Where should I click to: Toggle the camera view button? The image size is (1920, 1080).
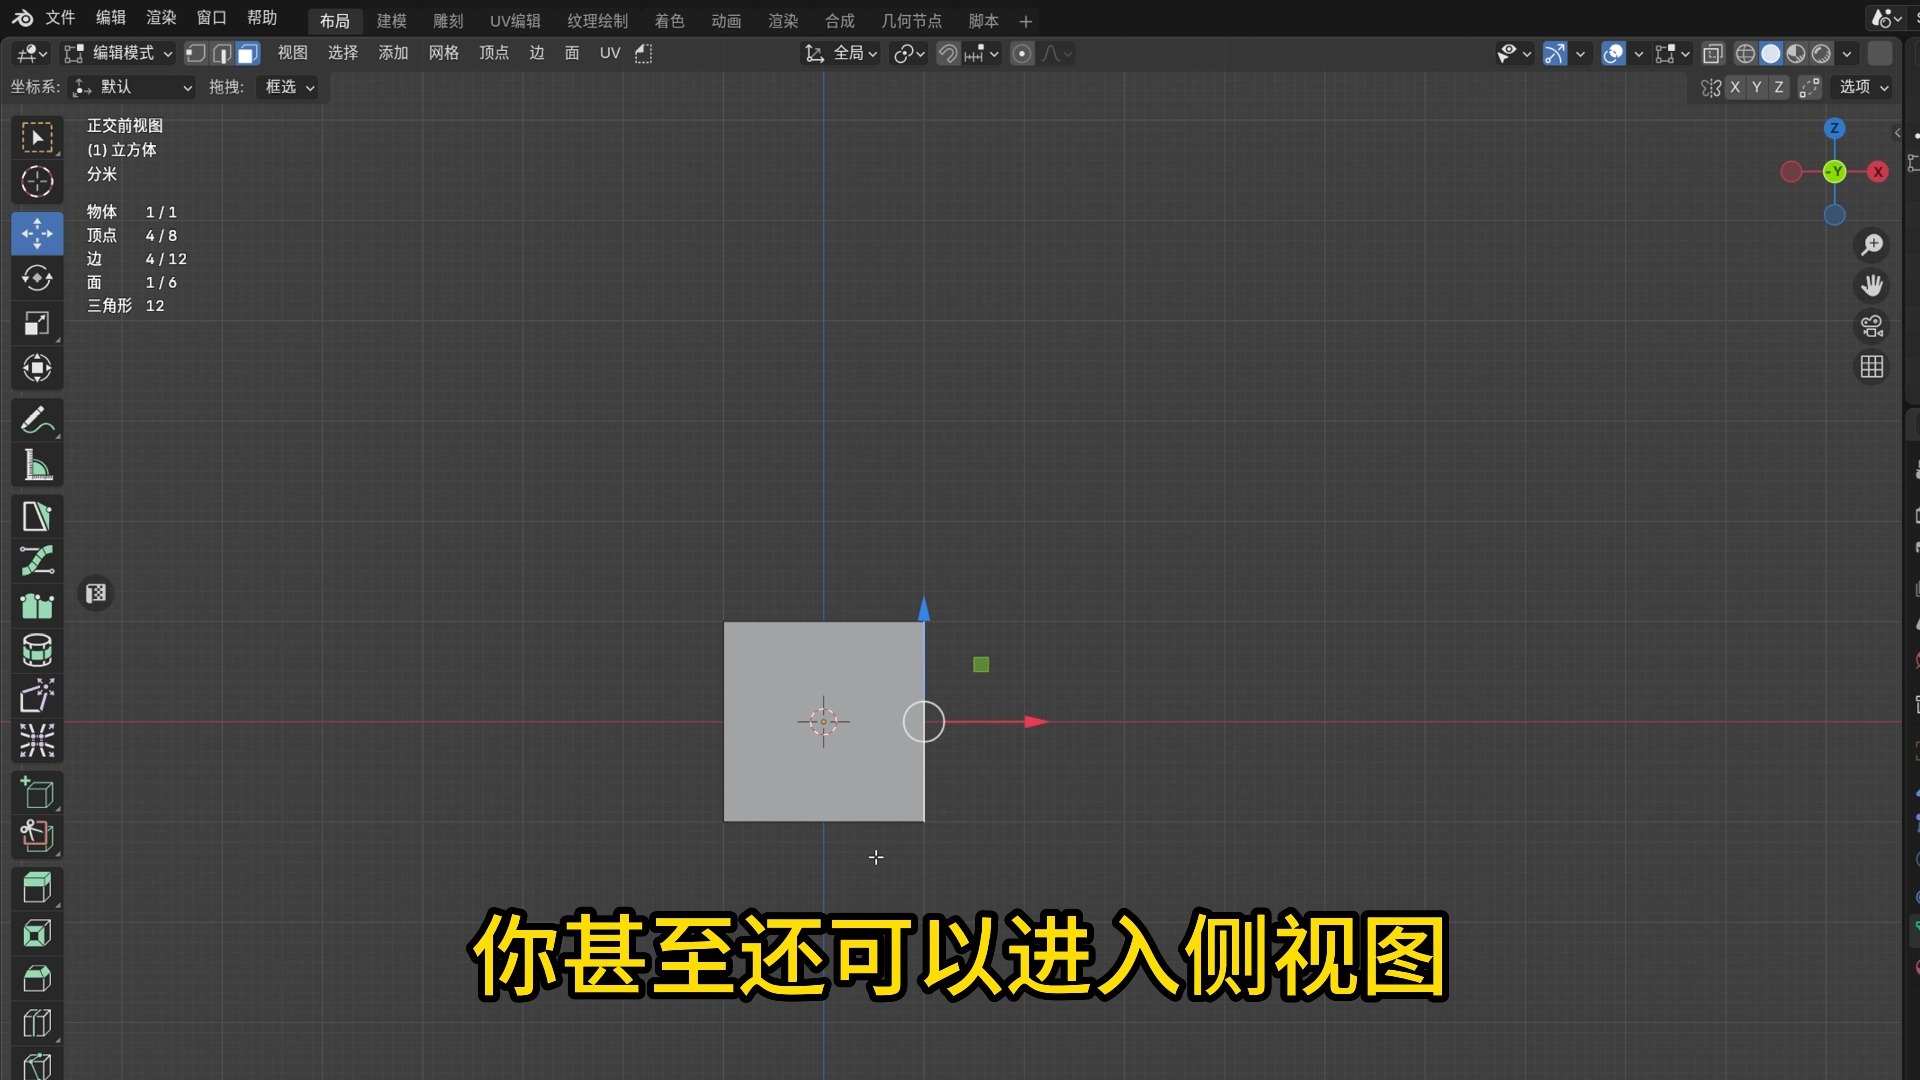pyautogui.click(x=1872, y=326)
